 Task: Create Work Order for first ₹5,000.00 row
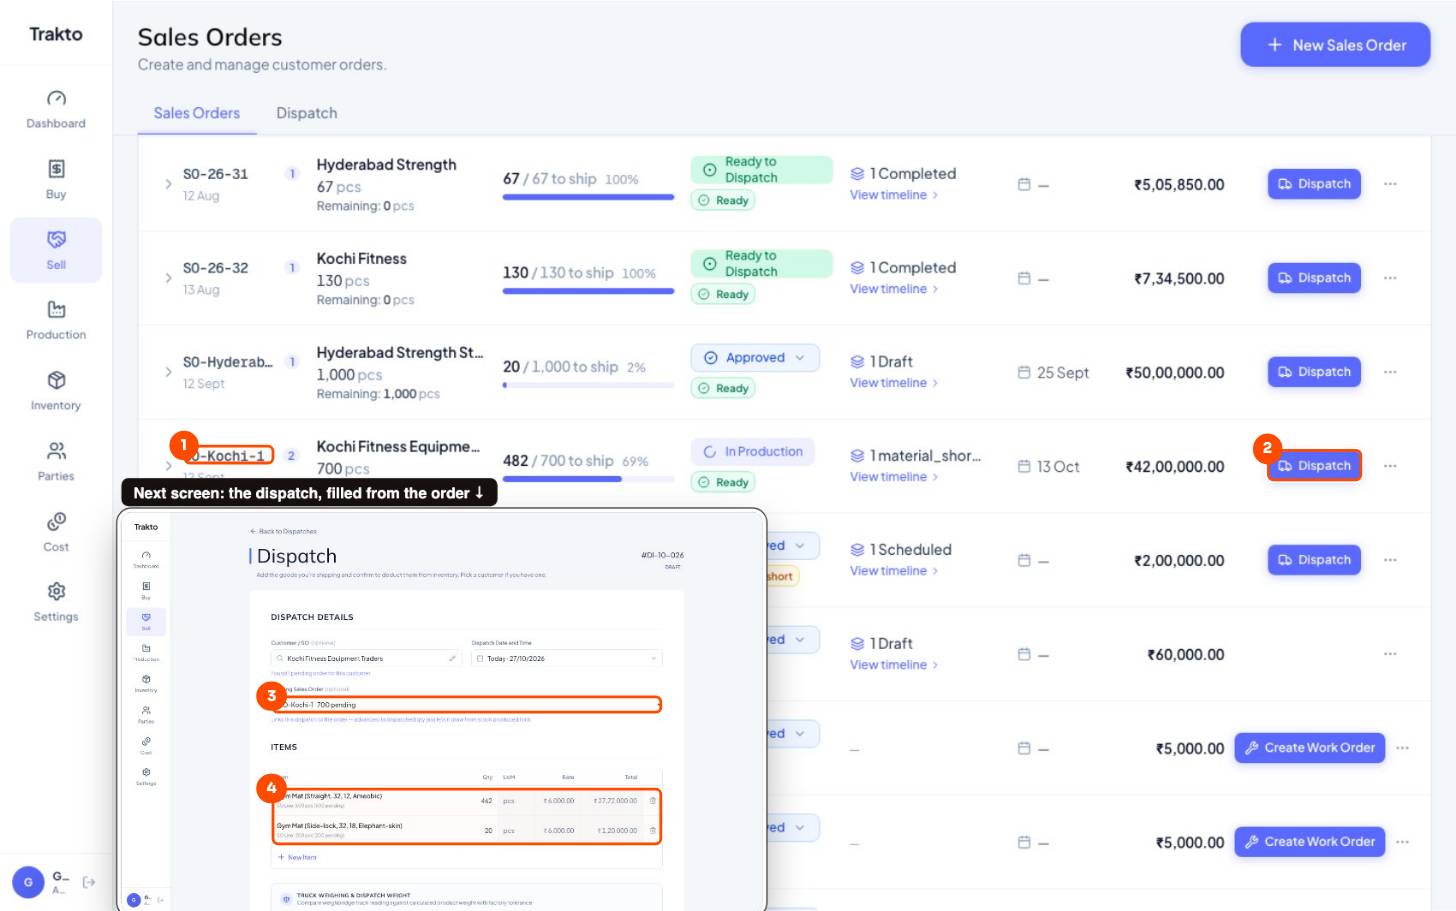(x=1309, y=748)
